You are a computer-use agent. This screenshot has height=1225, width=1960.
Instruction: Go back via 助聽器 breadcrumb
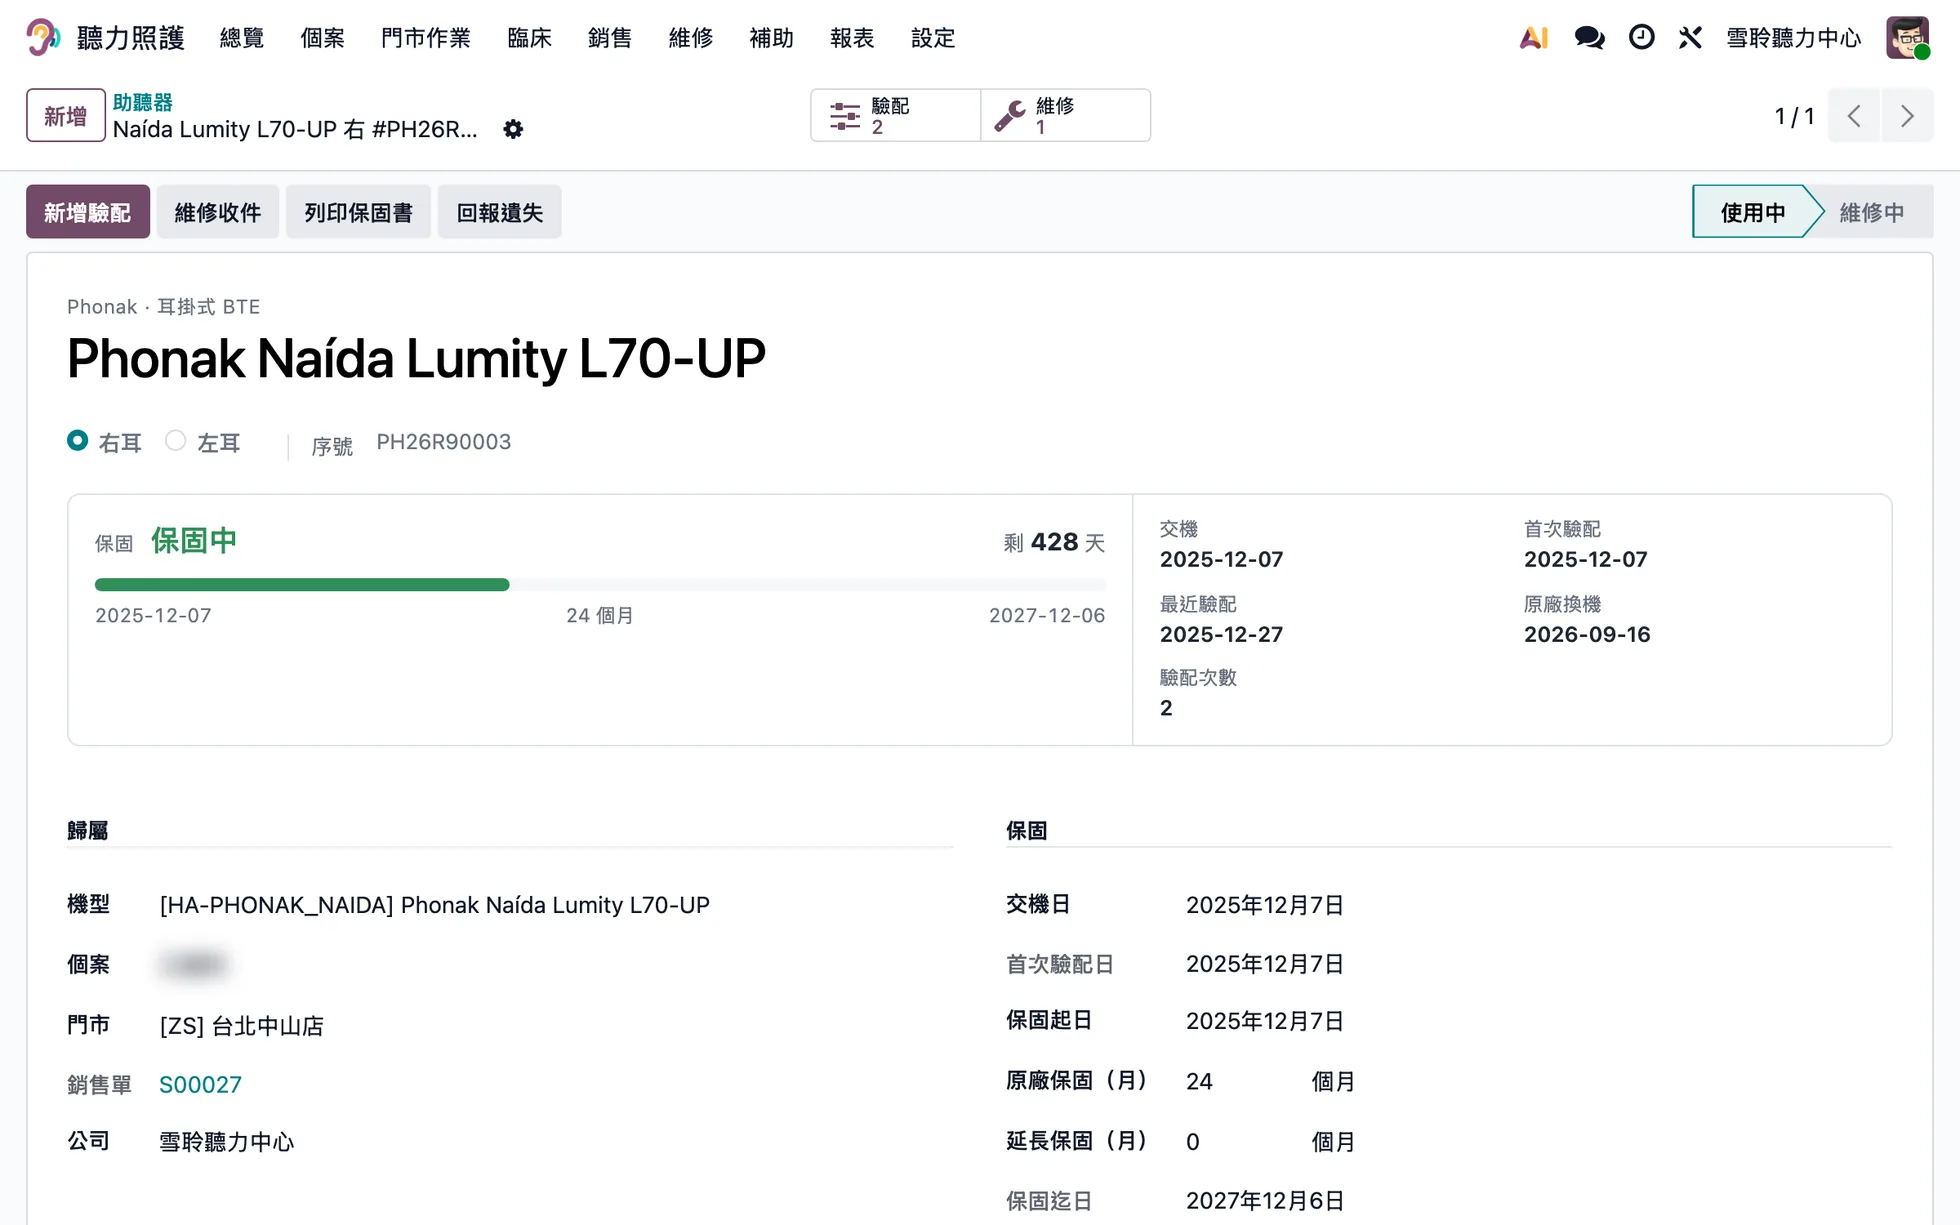tap(142, 102)
